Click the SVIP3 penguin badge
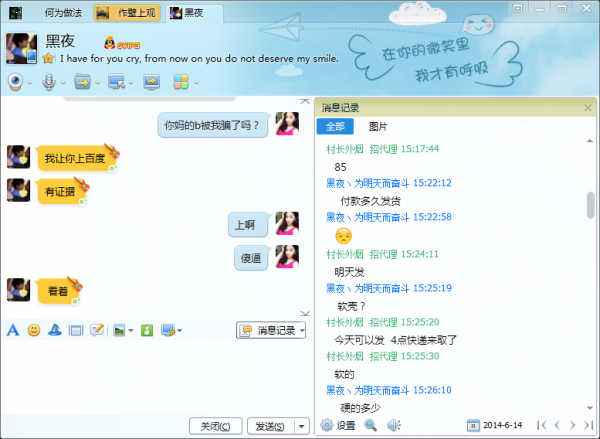The image size is (600, 439). point(122,43)
